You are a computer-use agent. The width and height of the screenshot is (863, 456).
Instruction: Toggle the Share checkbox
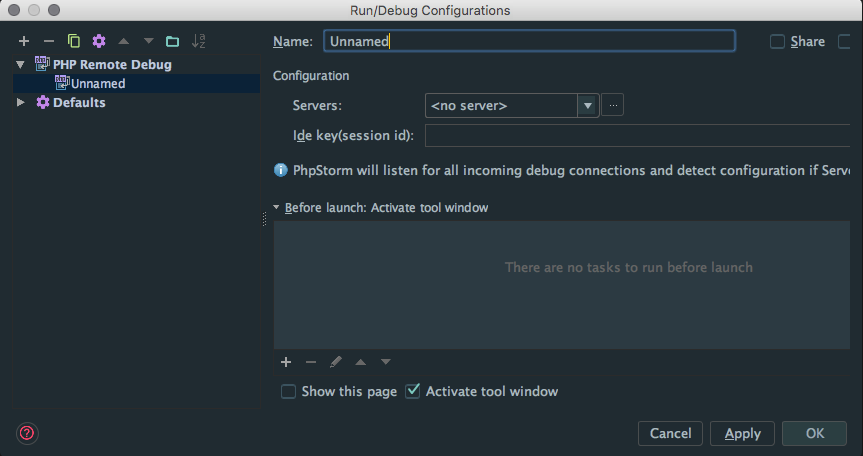[777, 42]
